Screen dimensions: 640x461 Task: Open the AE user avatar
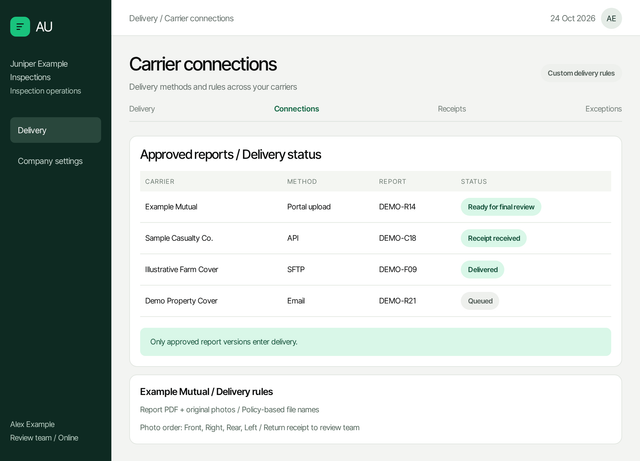611,18
